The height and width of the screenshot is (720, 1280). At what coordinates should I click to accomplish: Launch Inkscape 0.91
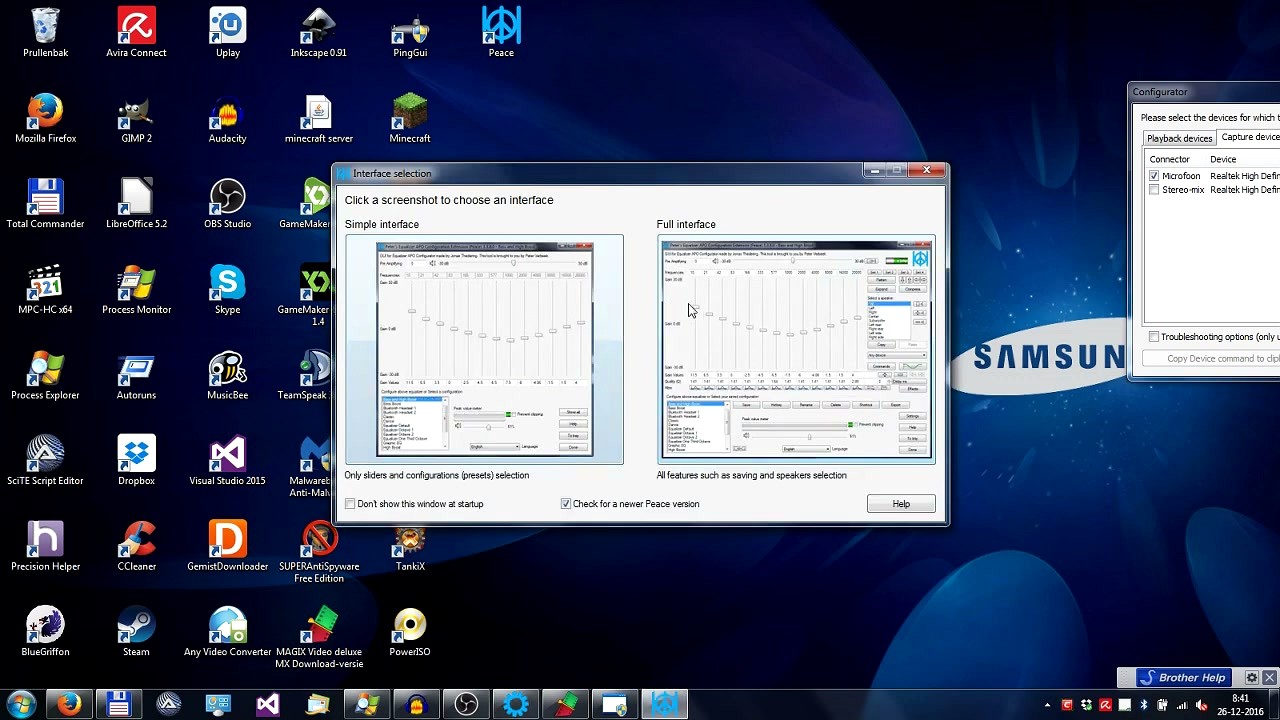318,27
